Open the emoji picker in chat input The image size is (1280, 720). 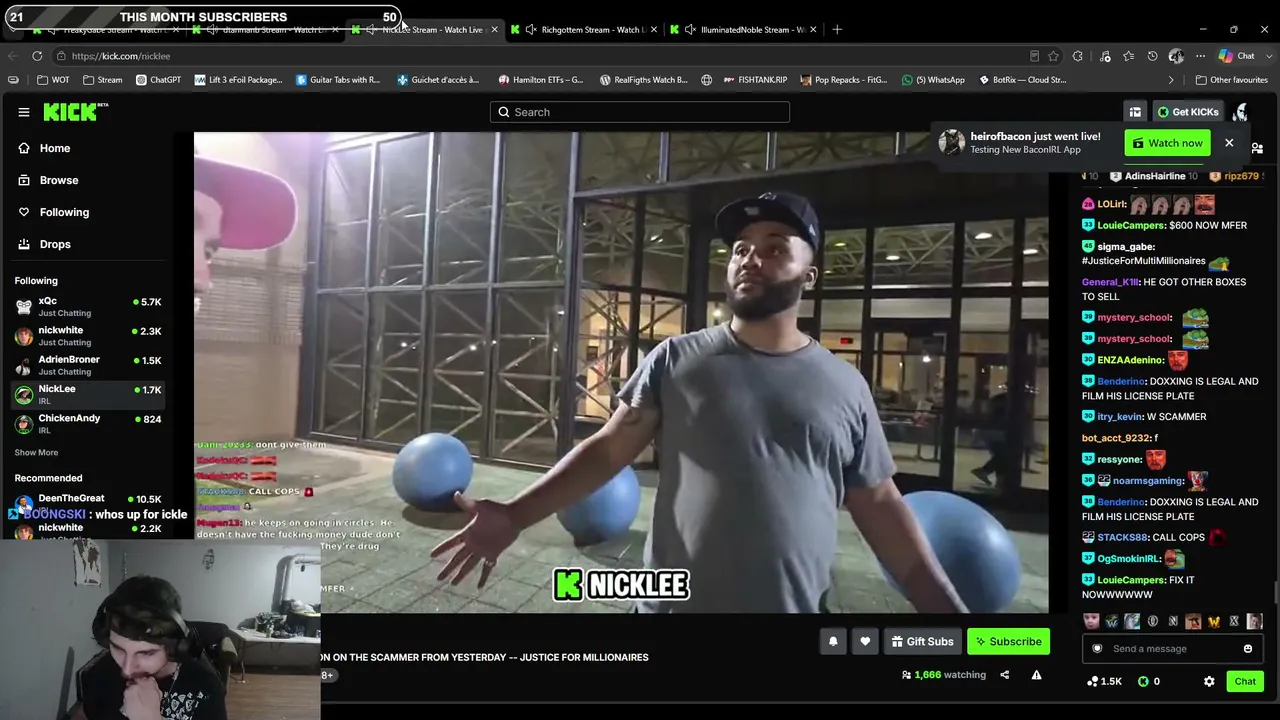coord(1248,649)
